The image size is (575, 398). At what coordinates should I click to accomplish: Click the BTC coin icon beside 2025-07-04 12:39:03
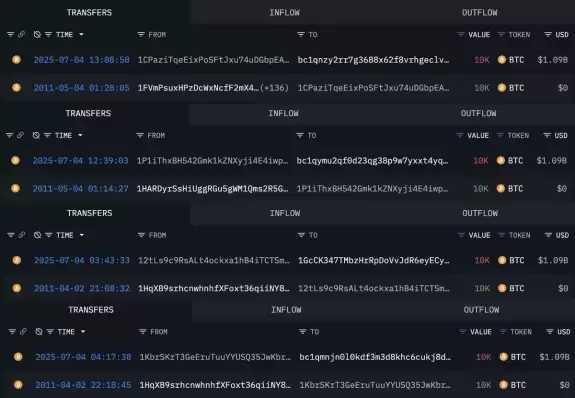pyautogui.click(x=15, y=160)
